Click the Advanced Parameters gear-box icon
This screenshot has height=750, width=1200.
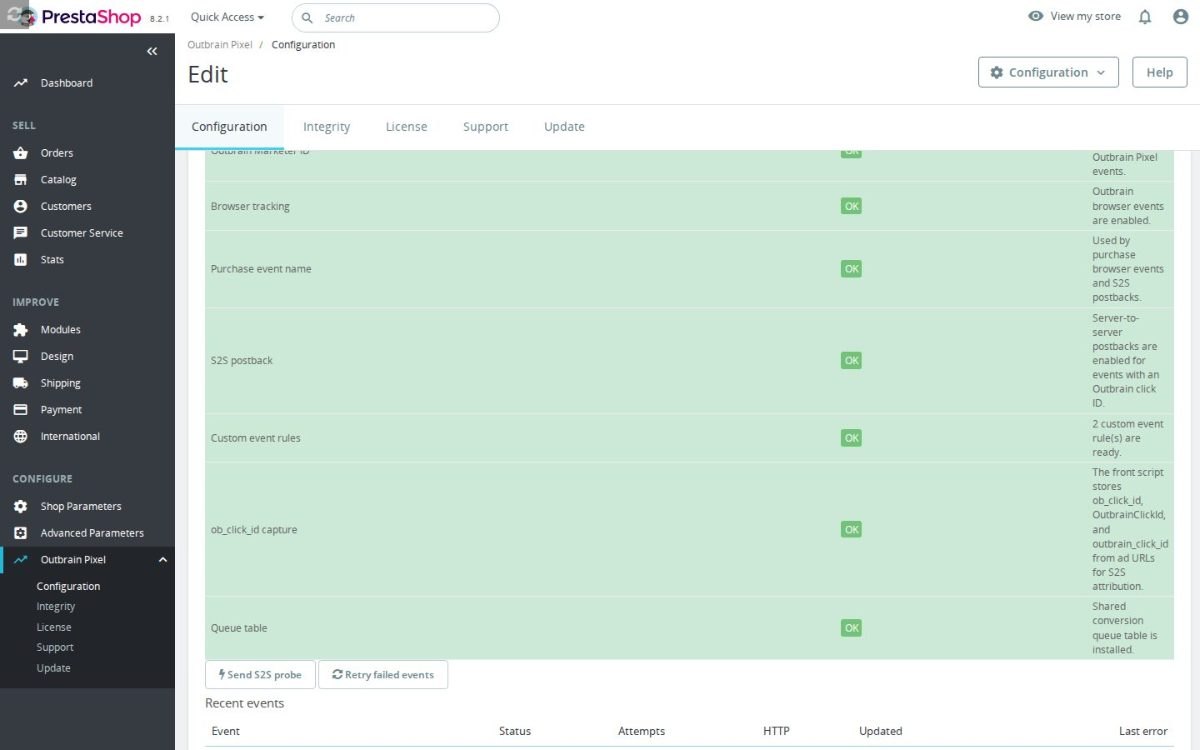20,533
